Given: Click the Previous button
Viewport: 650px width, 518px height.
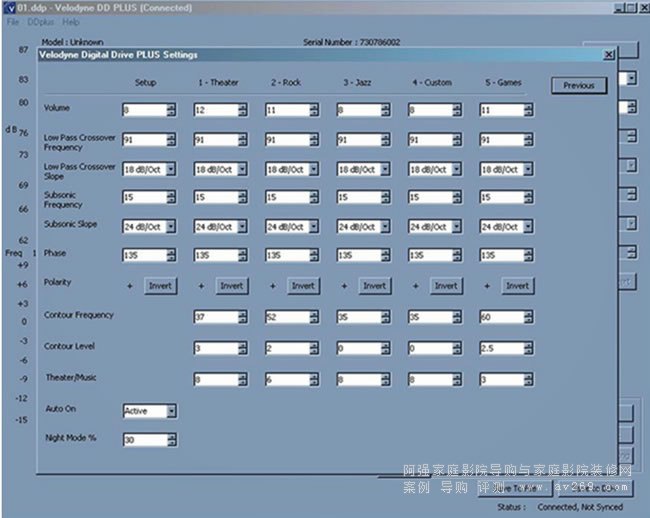Looking at the screenshot, I should [x=578, y=86].
